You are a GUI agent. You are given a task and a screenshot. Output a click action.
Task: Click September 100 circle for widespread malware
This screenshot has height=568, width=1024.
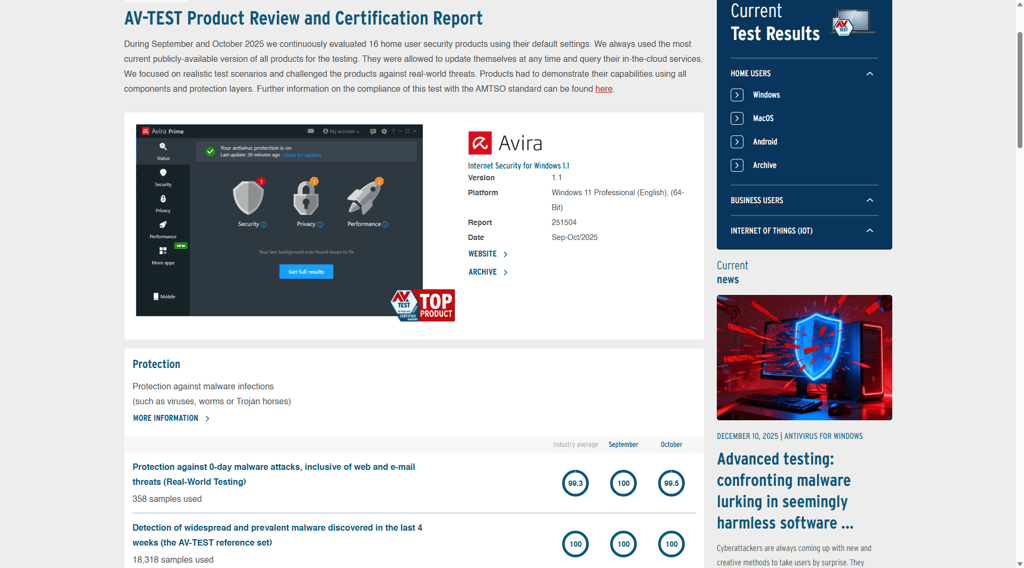(x=623, y=544)
